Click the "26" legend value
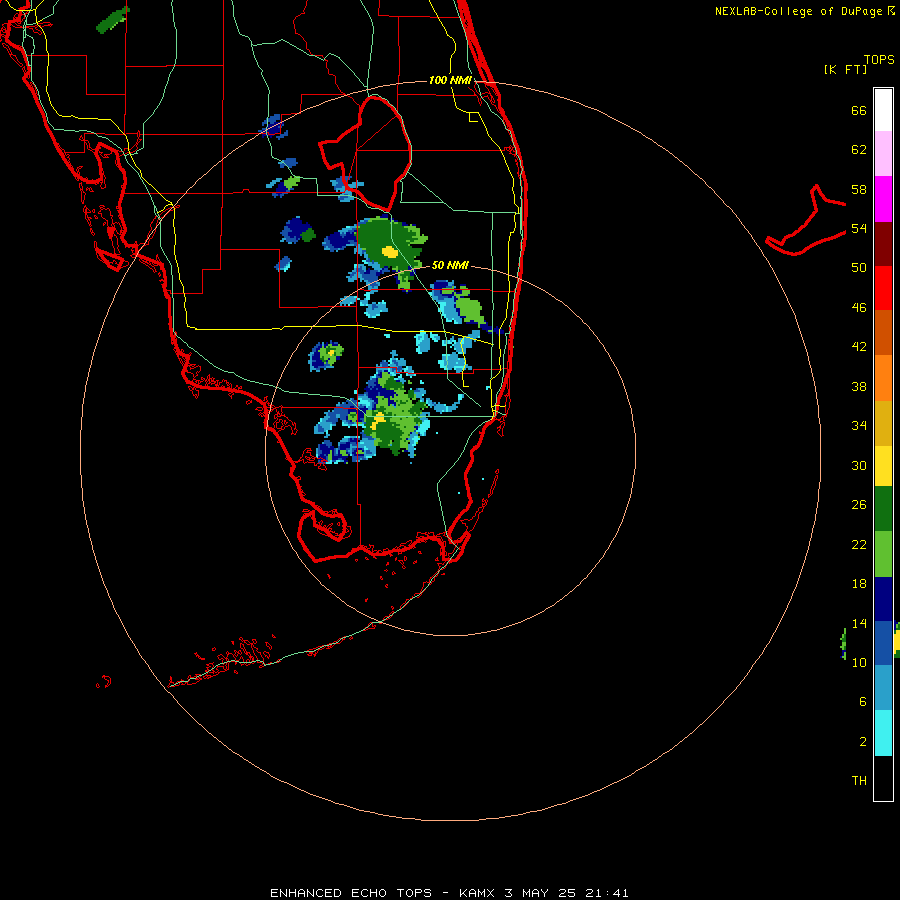This screenshot has width=900, height=900. coord(859,505)
